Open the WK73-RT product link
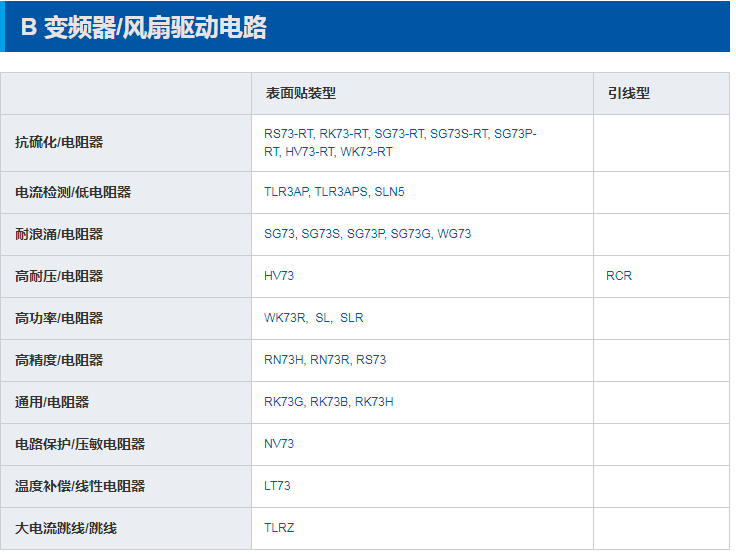The height and width of the screenshot is (554, 736). click(x=366, y=152)
